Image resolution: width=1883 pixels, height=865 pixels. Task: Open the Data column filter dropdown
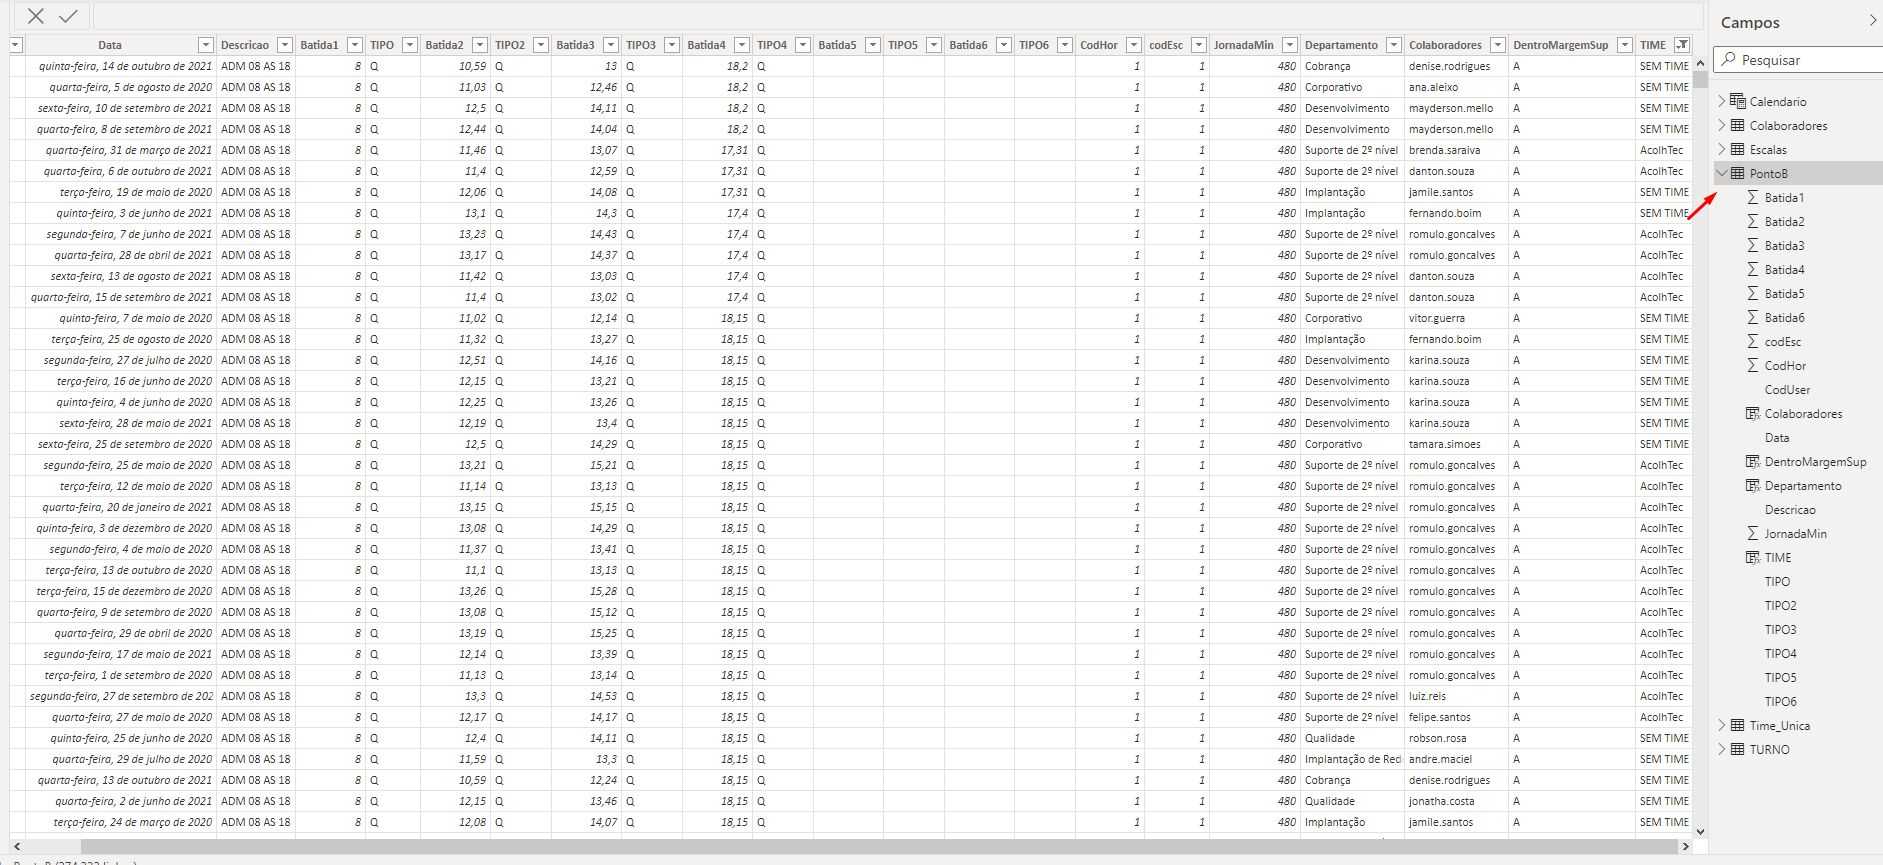tap(206, 45)
